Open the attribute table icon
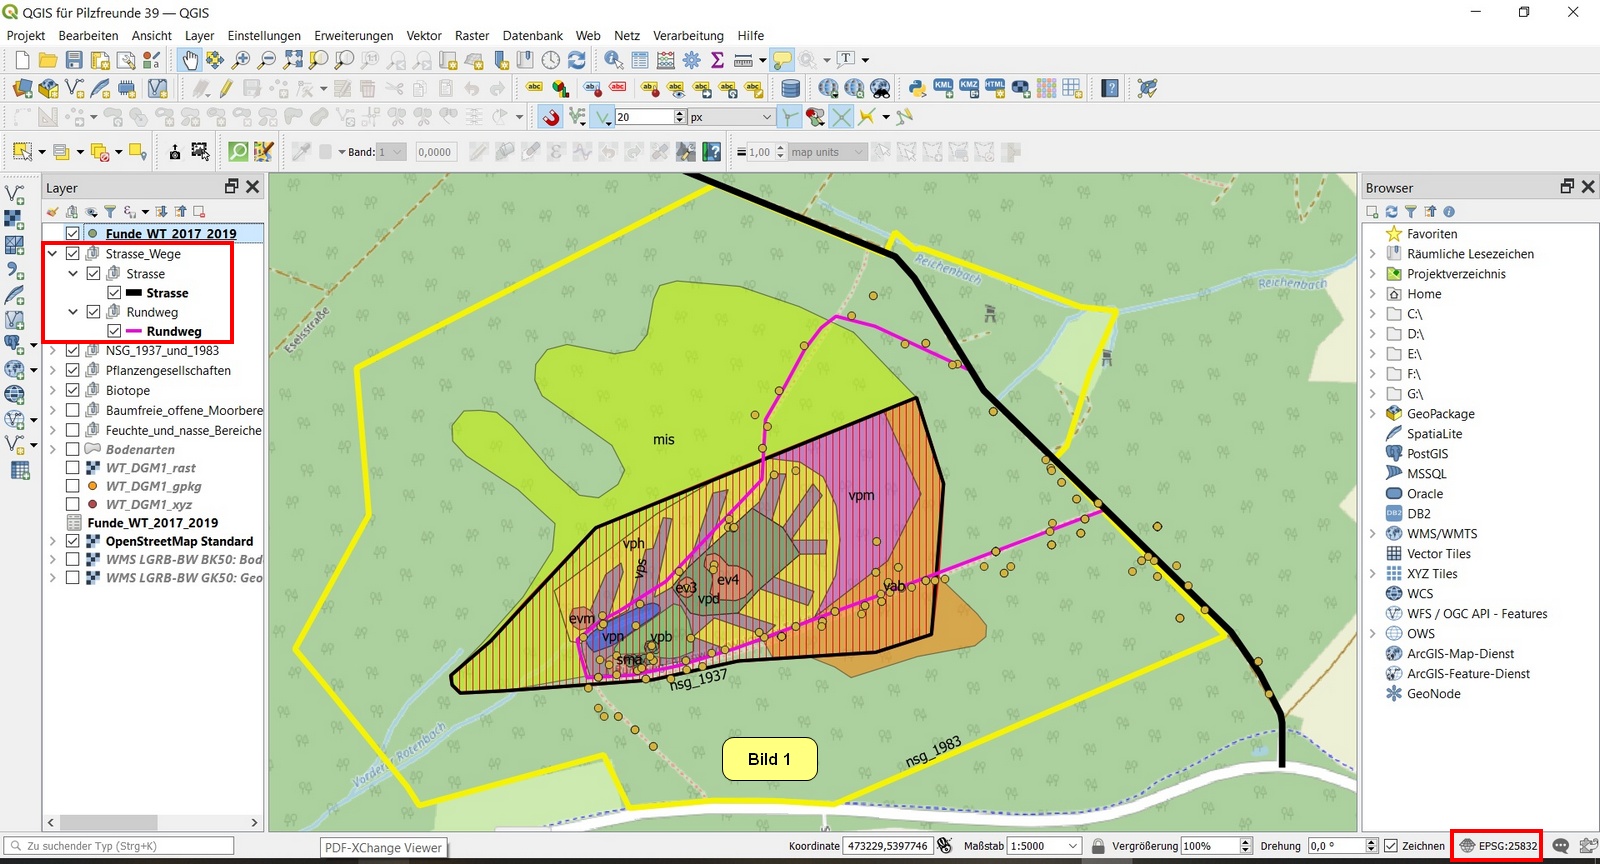1600x864 pixels. pos(640,60)
